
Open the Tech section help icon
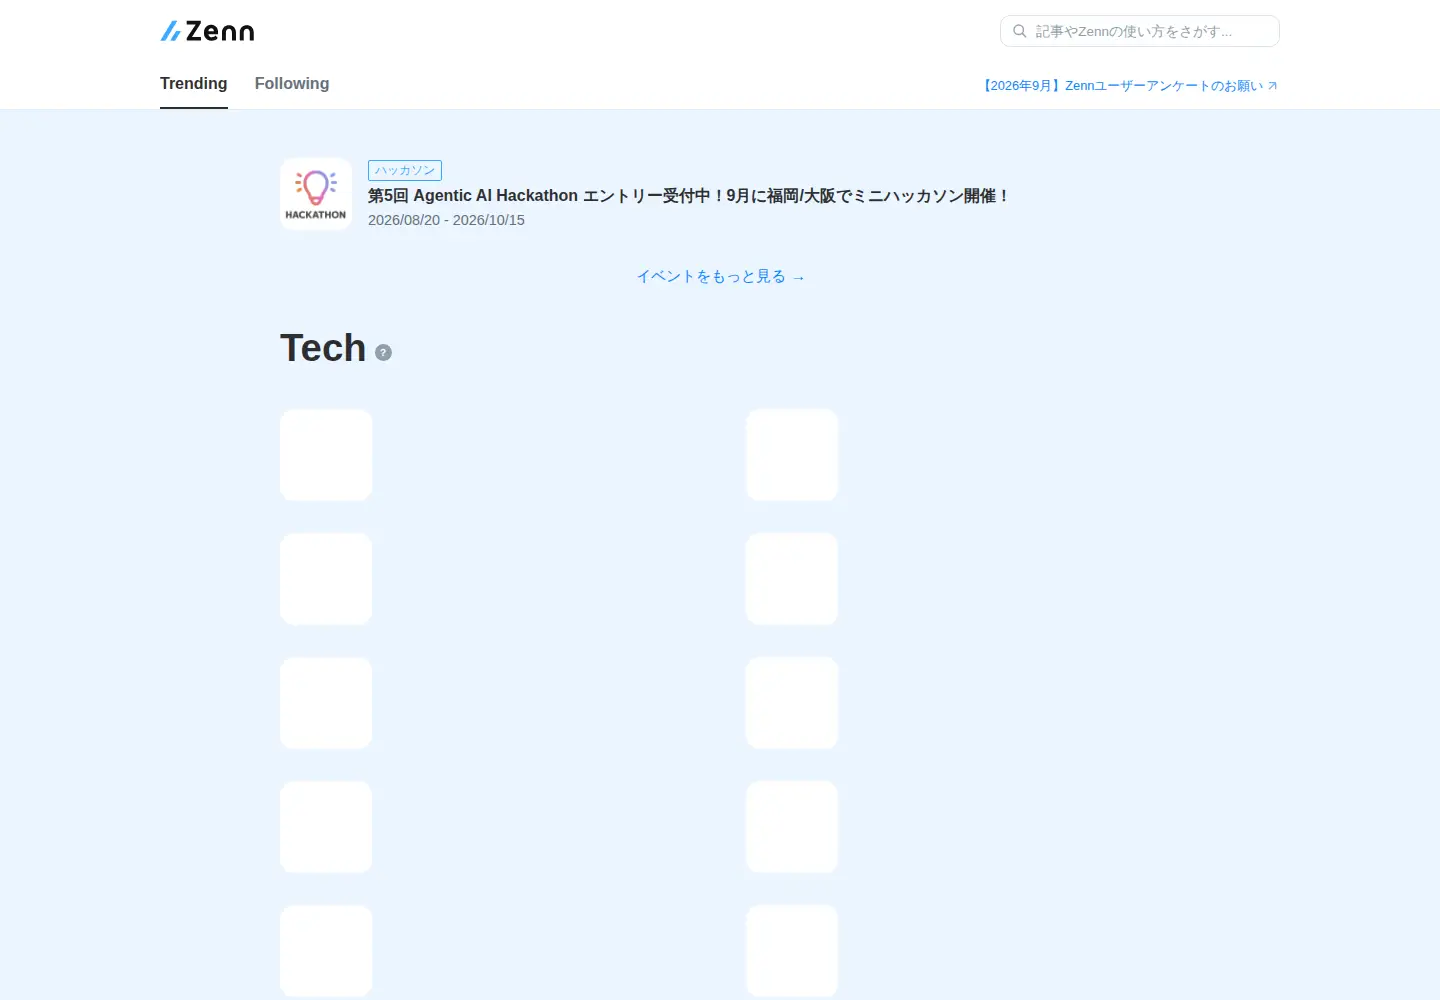pyautogui.click(x=383, y=352)
